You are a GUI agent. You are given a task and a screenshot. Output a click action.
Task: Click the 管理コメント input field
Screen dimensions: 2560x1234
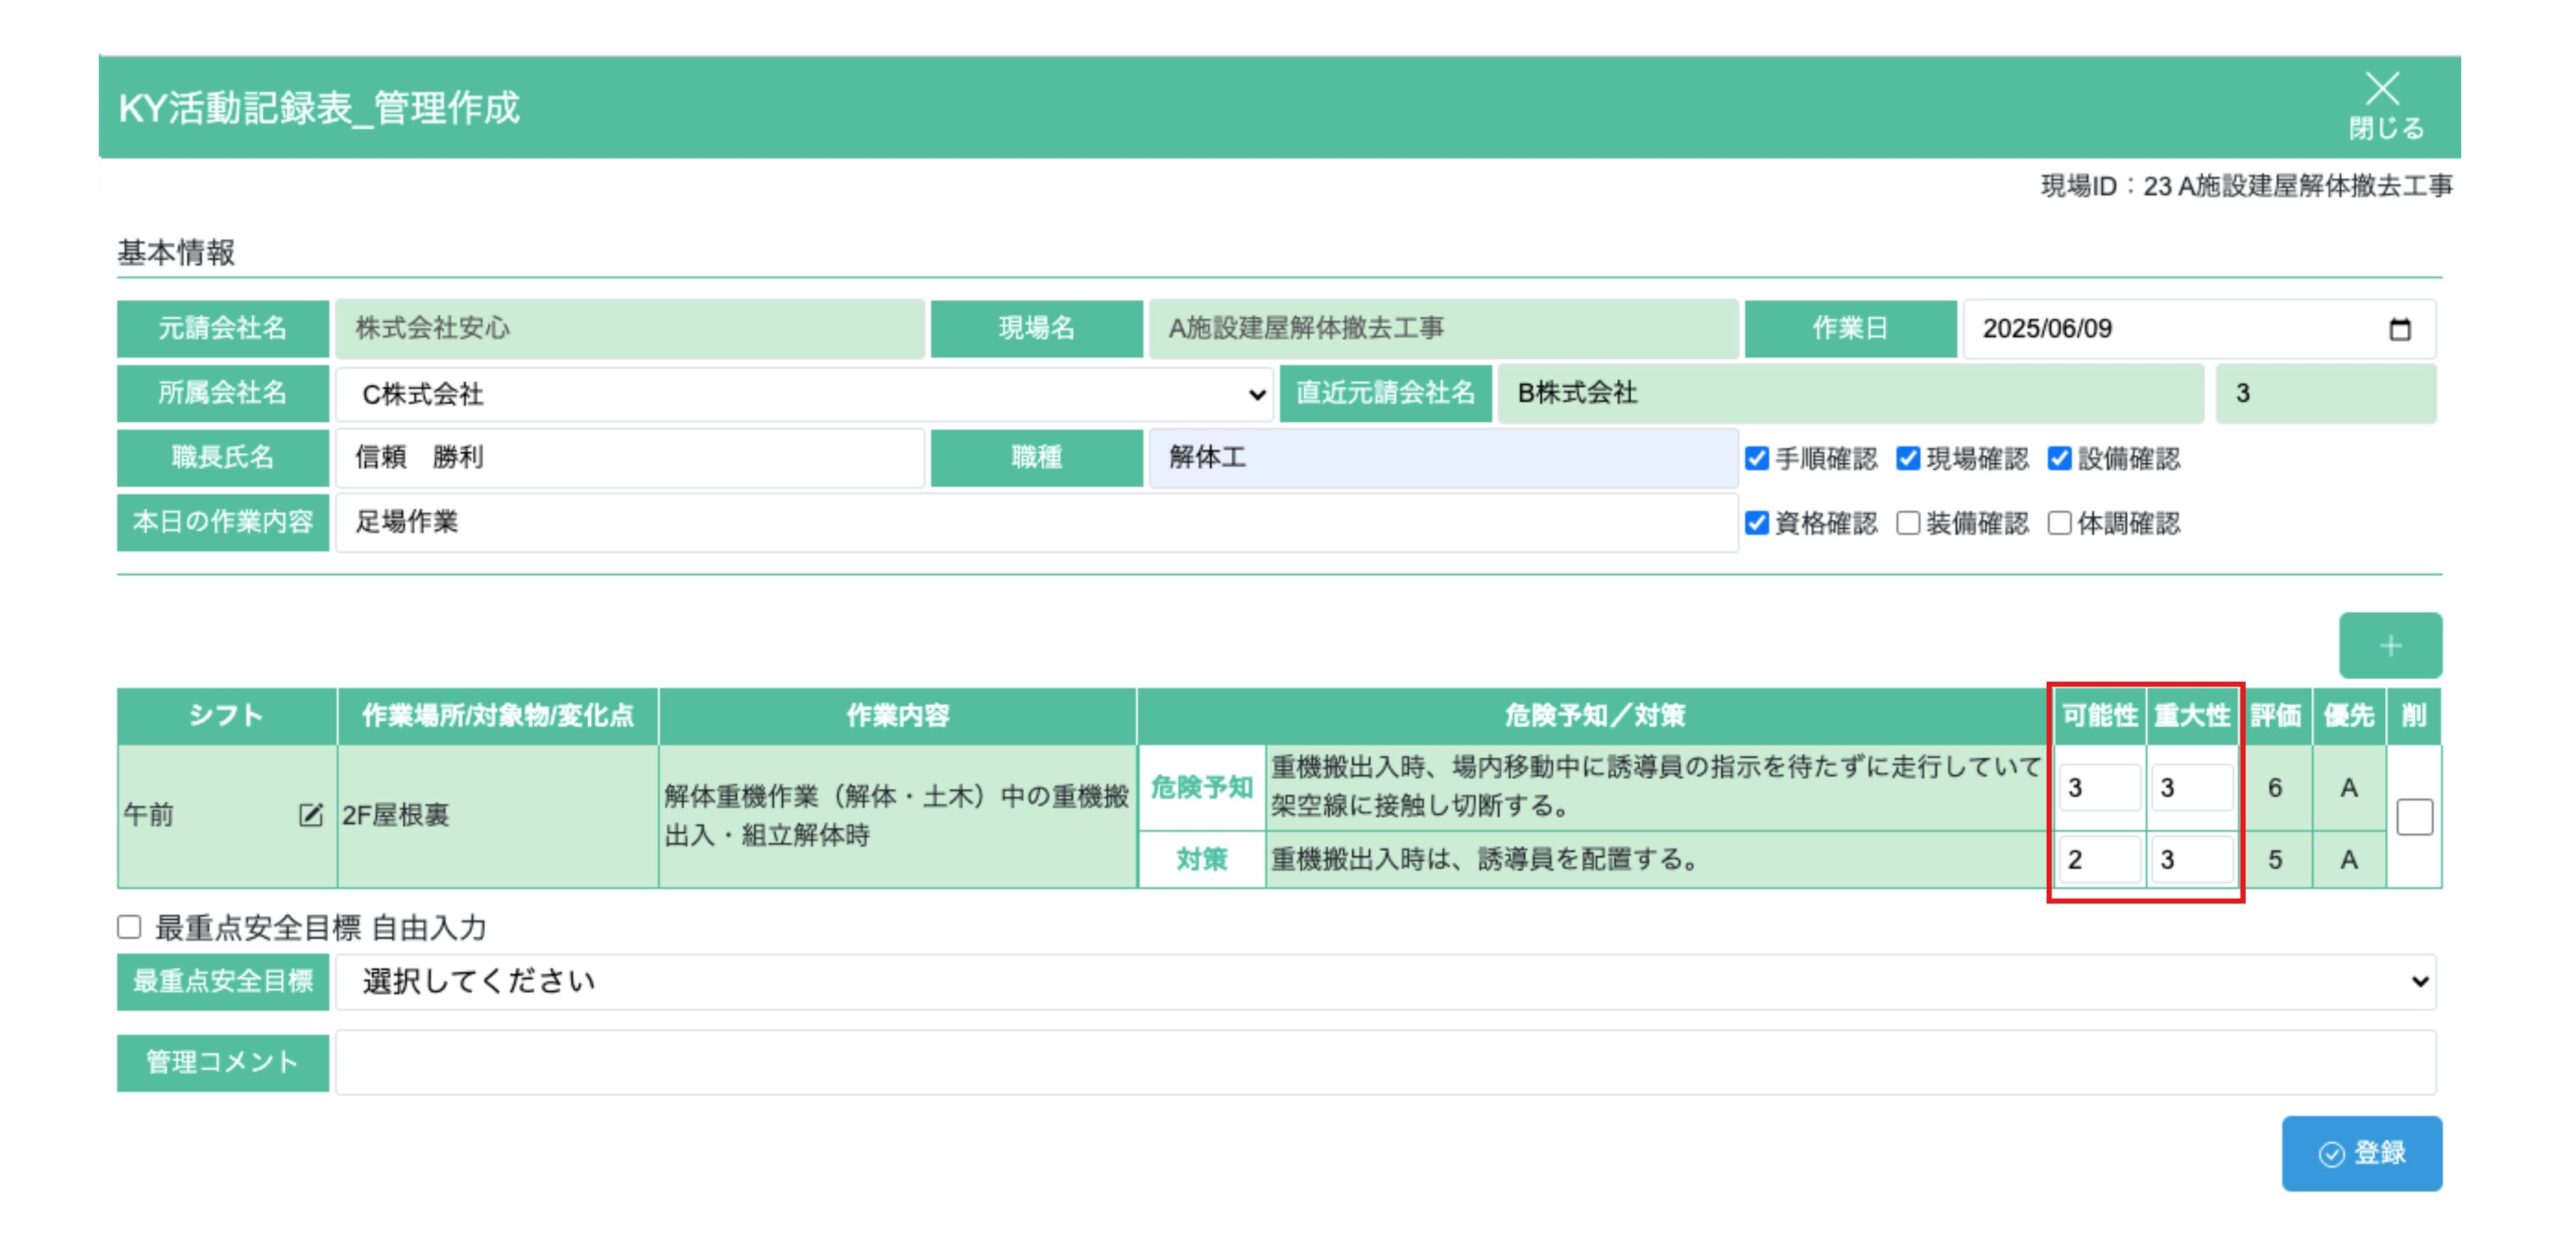point(1386,1062)
